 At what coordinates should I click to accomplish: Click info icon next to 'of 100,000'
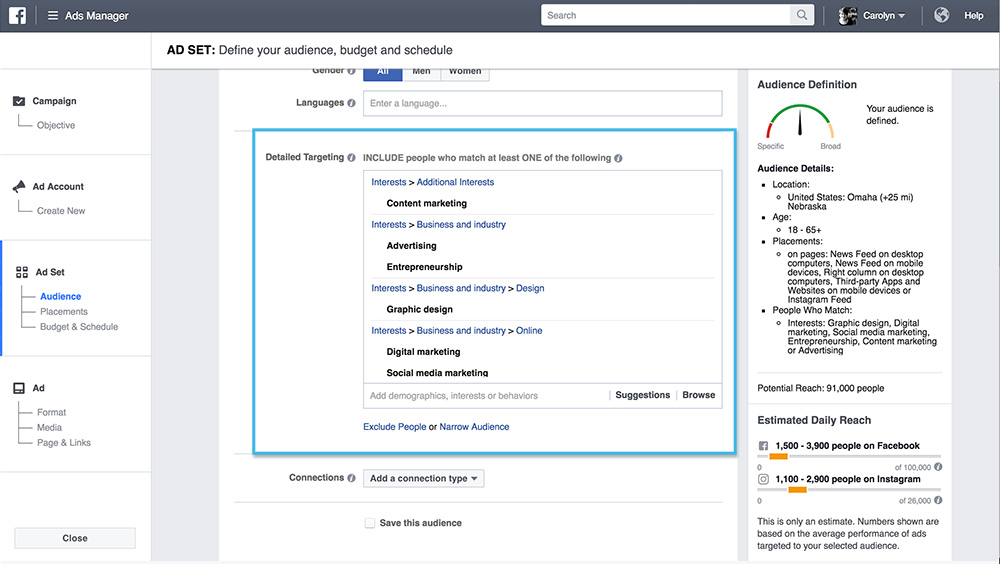click(x=938, y=467)
